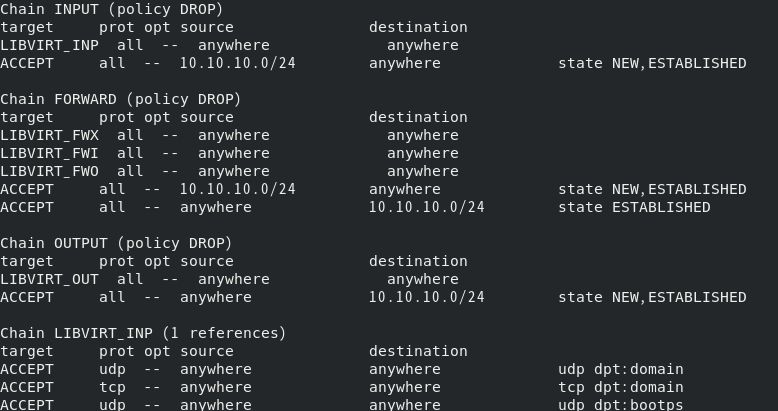The image size is (778, 411).
Task: Select the LIBVIRT_OUT target text
Action: tap(49, 279)
